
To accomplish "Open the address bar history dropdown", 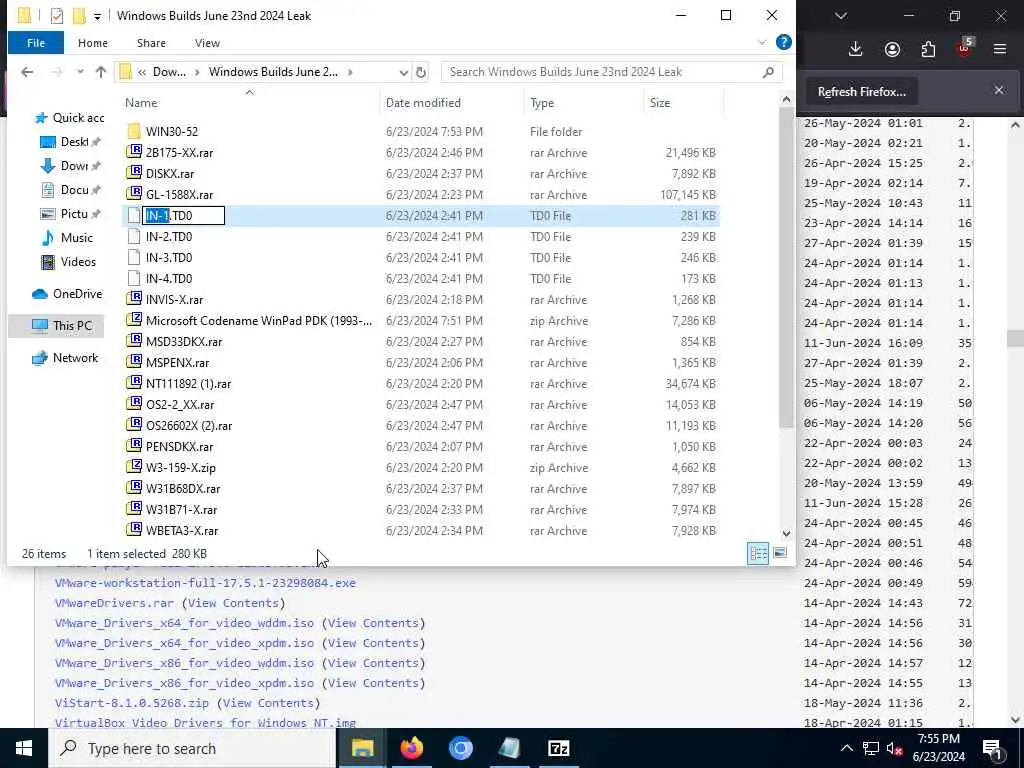I will coord(404,72).
